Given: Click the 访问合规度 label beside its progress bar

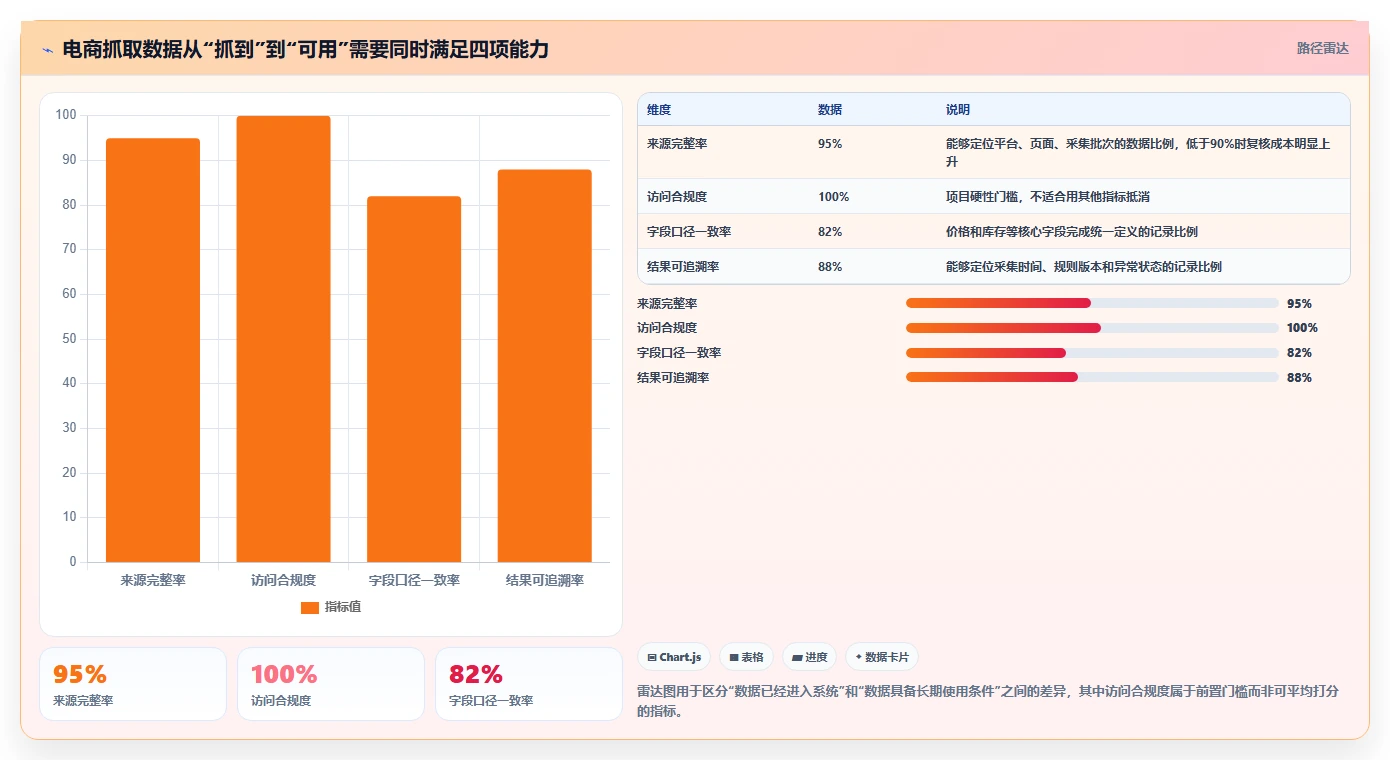Looking at the screenshot, I should 667,328.
